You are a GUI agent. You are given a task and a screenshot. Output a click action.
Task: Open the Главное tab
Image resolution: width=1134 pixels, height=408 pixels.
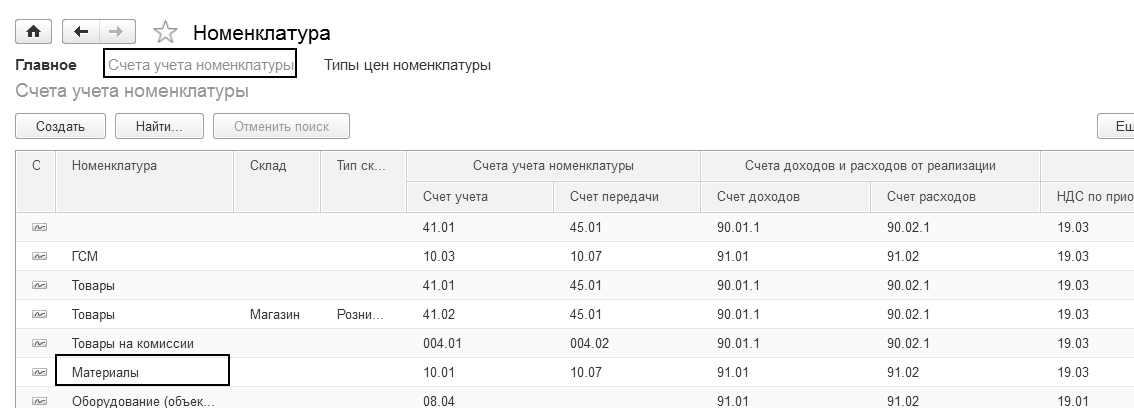click(46, 65)
